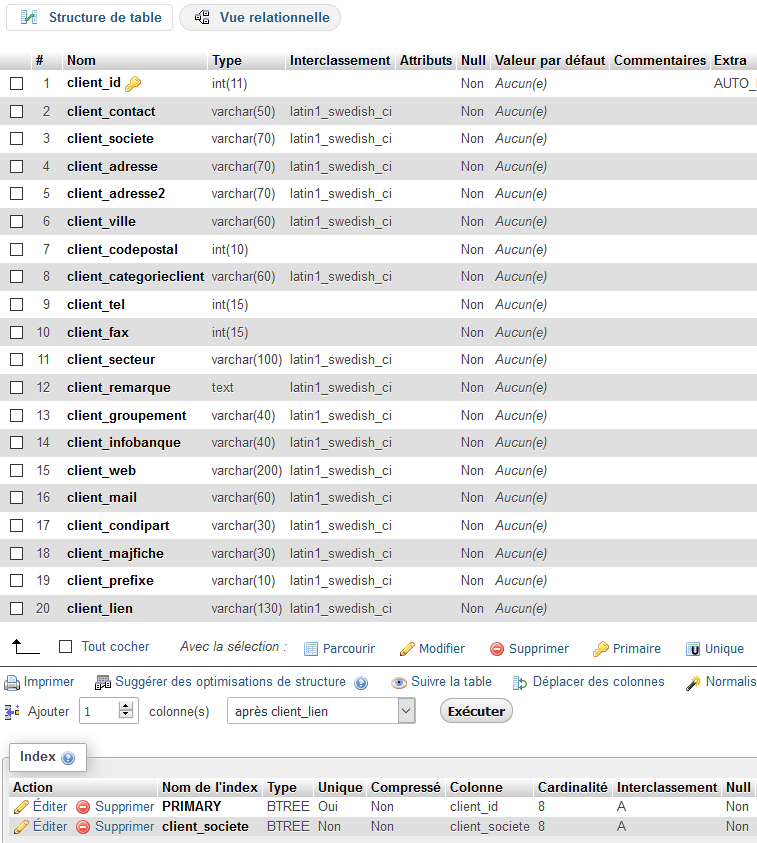Viewport: 757px width, 843px height.
Task: Tick the checkbox for client_ville
Action: pyautogui.click(x=16, y=222)
